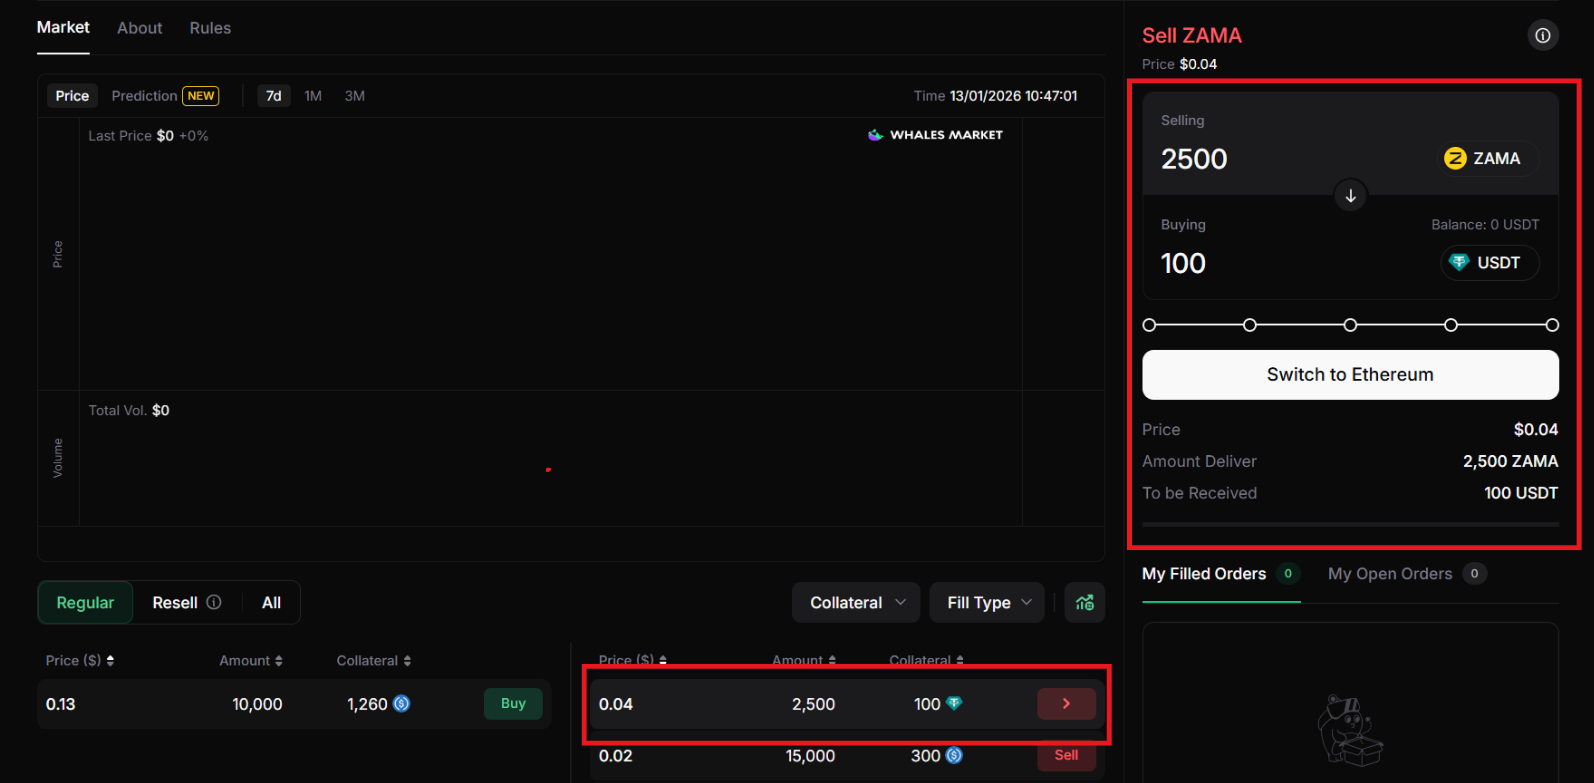This screenshot has height=783, width=1594.
Task: Select the 0.04 price sell order row
Action: [847, 704]
